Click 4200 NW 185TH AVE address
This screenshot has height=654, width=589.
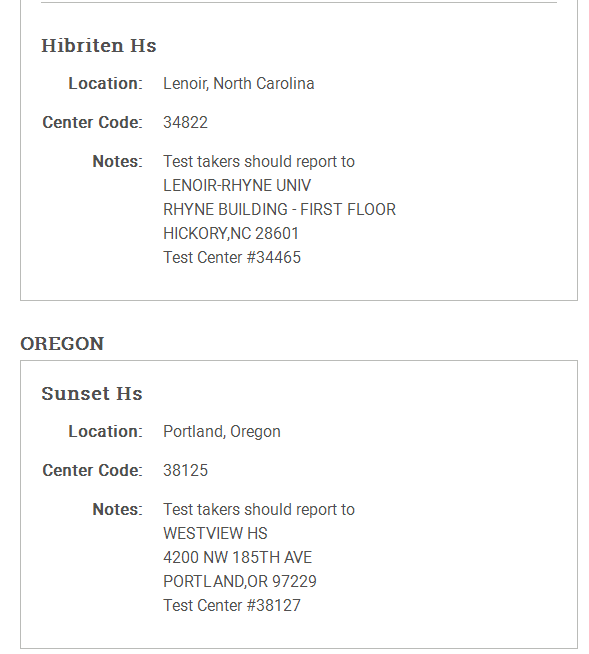point(237,558)
